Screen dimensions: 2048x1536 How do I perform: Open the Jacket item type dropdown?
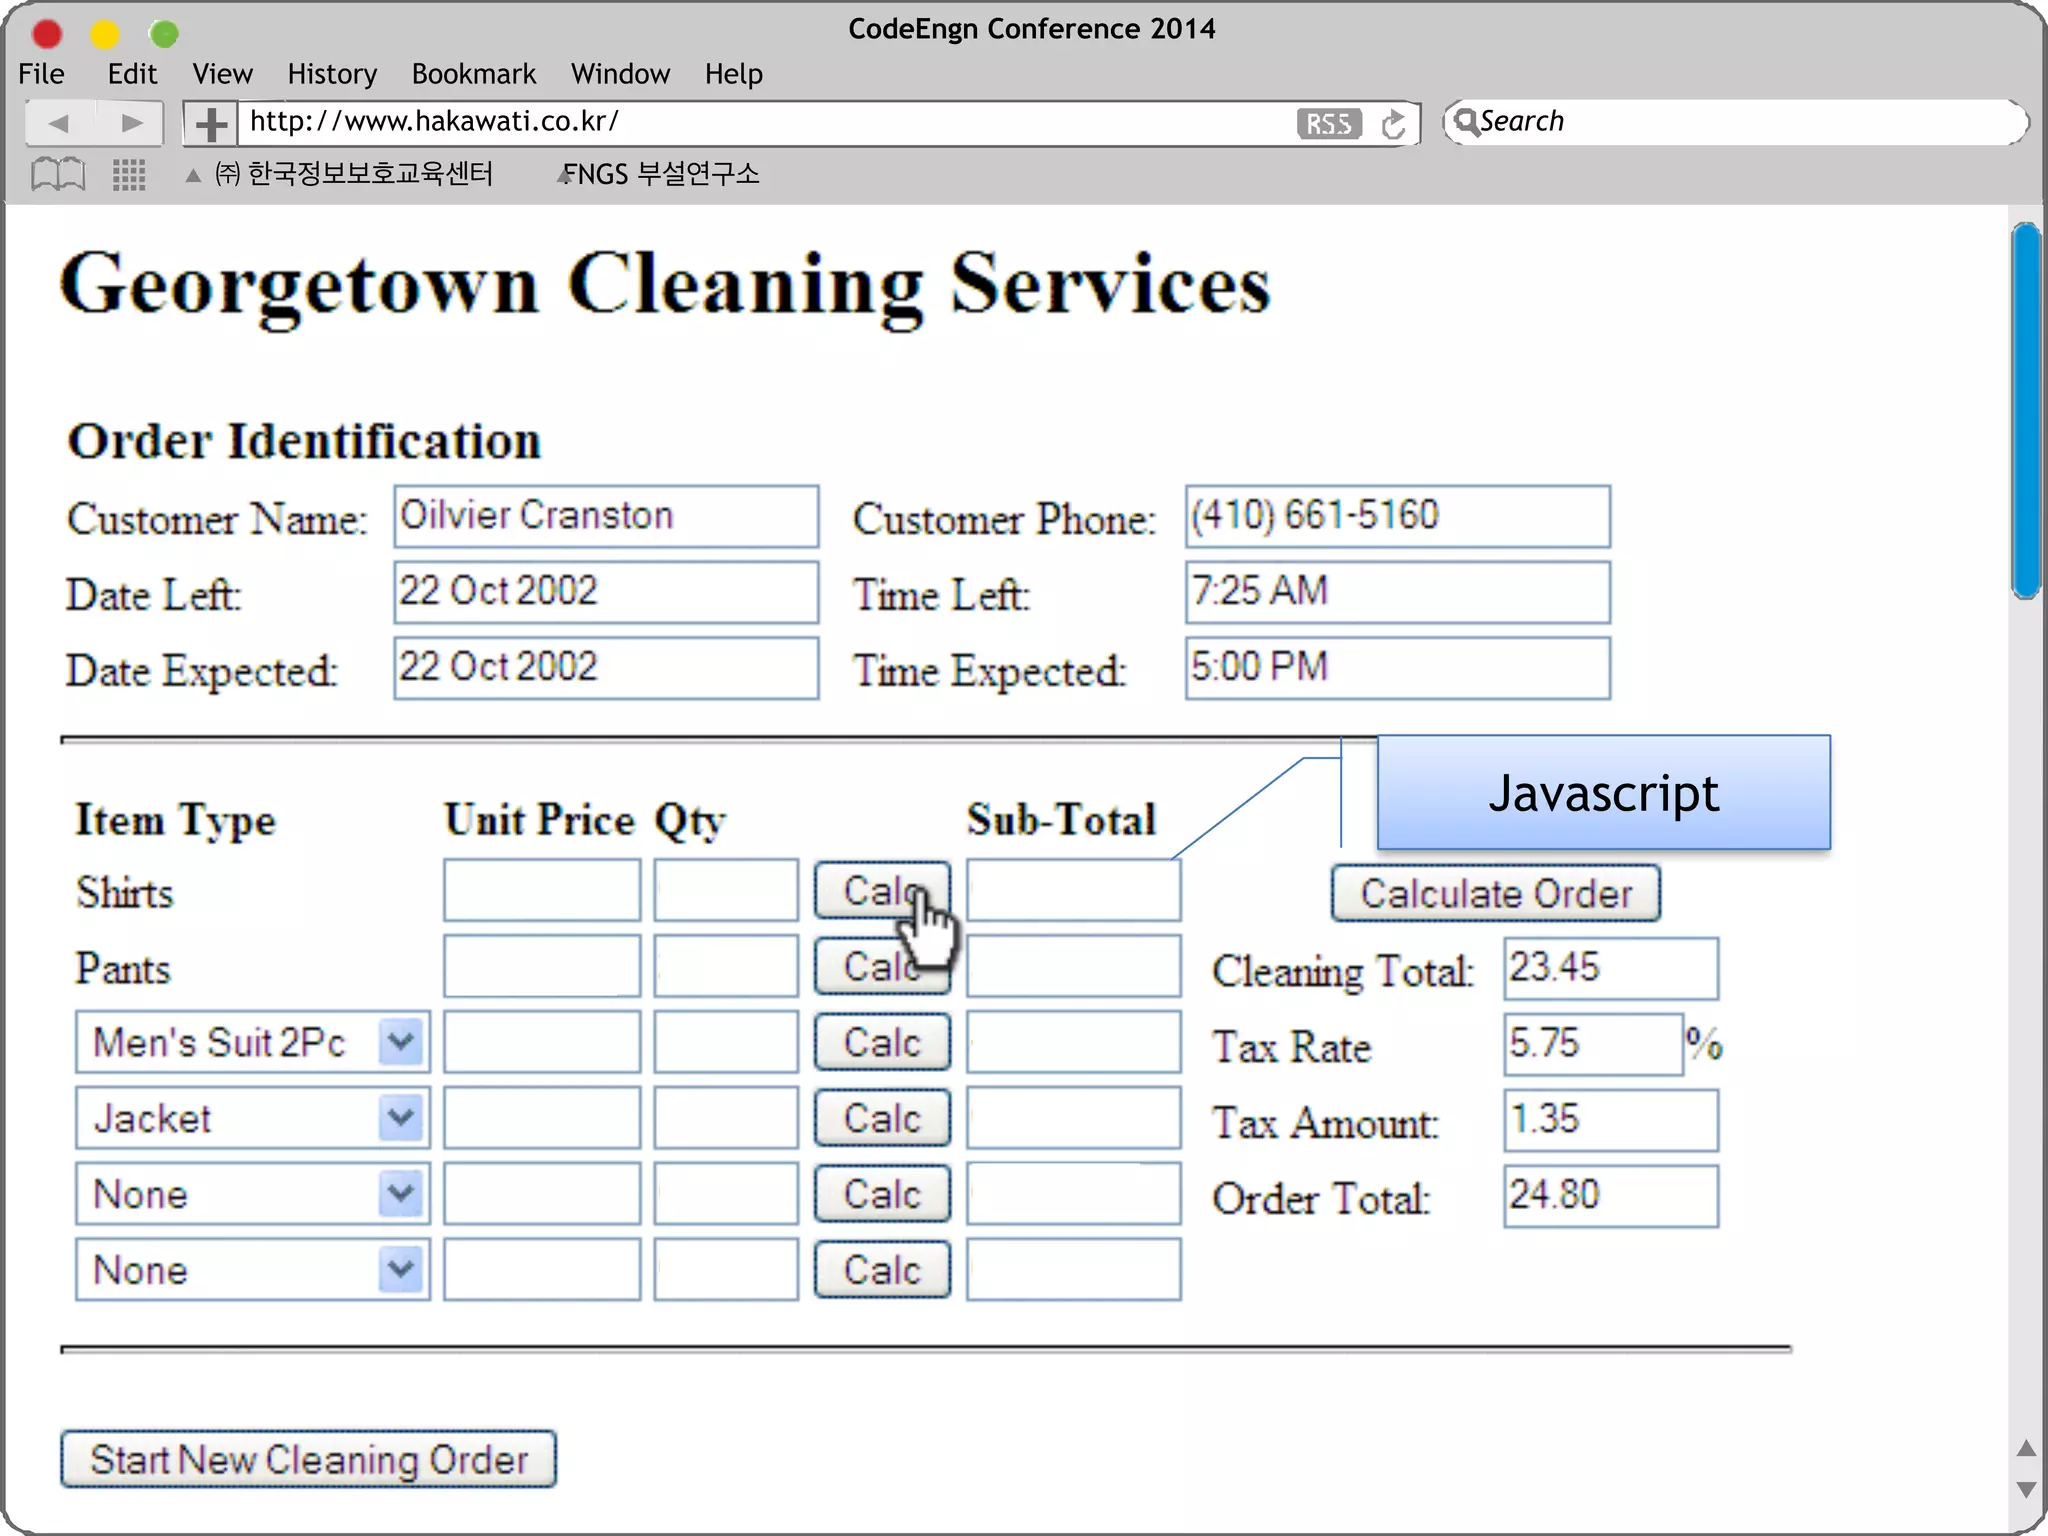[x=401, y=1117]
